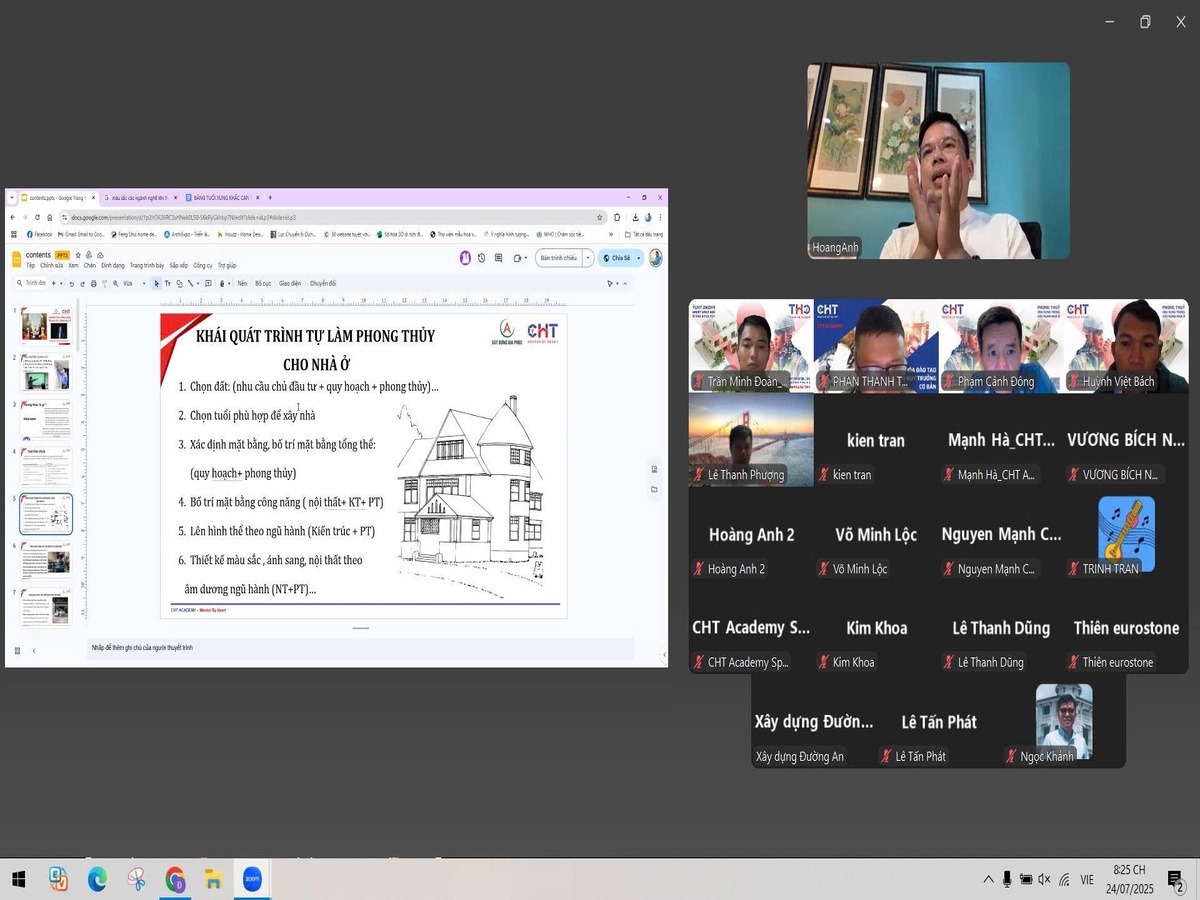Click the muted mic icon on Võ Minh Lộc
This screenshot has height=900, width=1200.
(825, 569)
